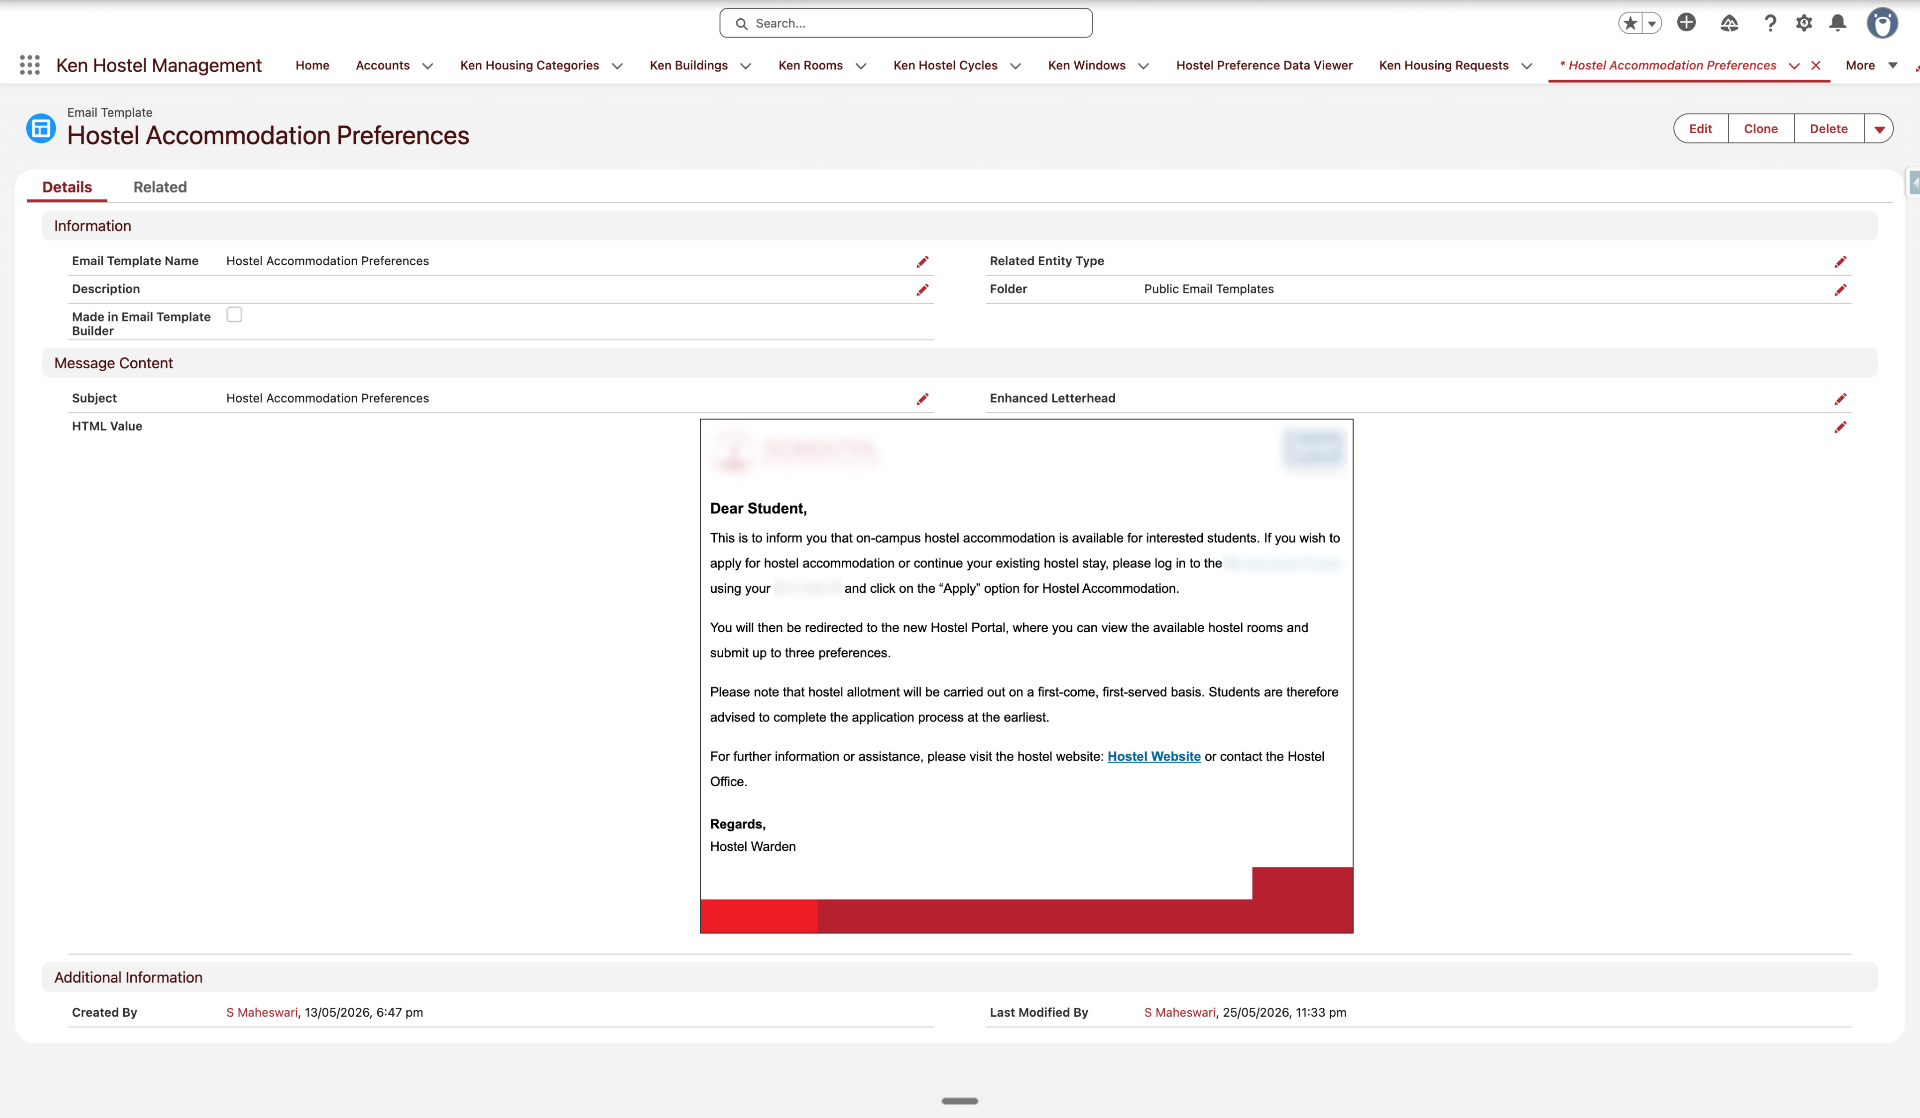Expand the Ken Housing Requests dropdown

point(1526,66)
